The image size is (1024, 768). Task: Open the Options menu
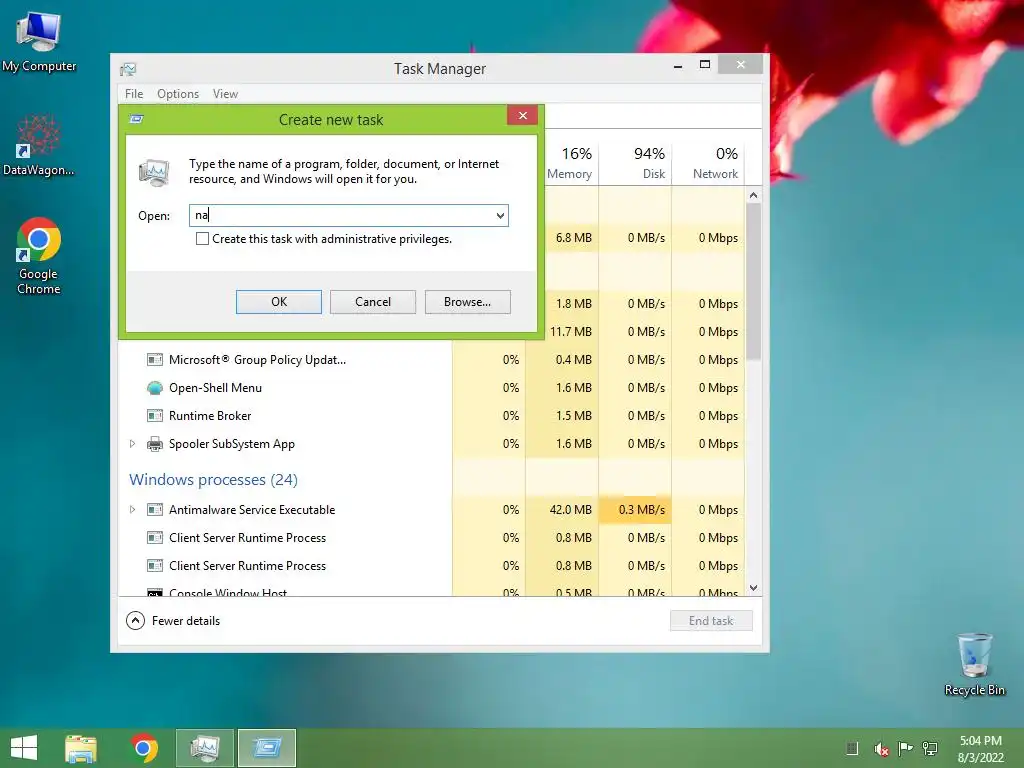178,94
